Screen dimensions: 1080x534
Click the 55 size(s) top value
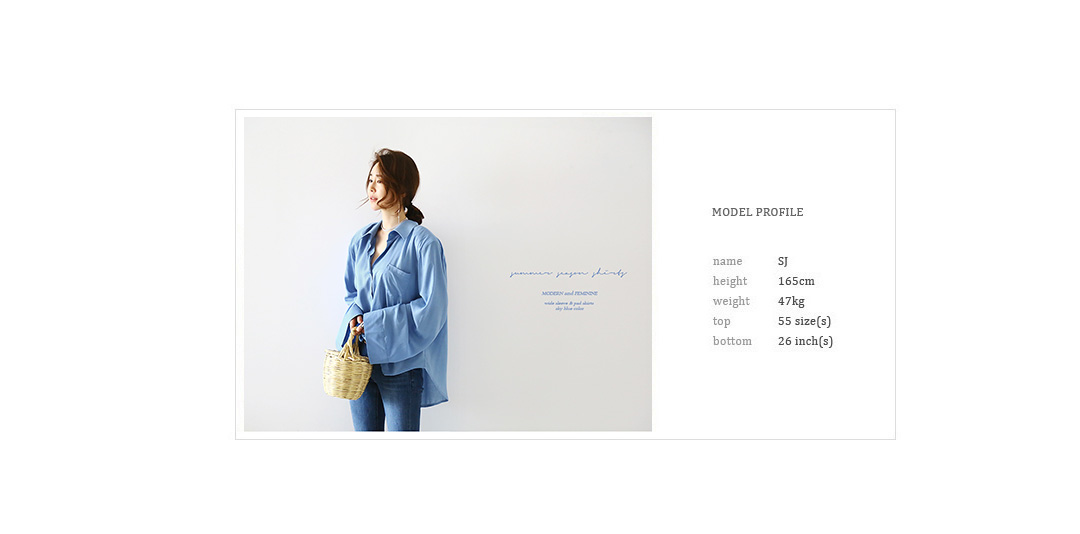804,321
